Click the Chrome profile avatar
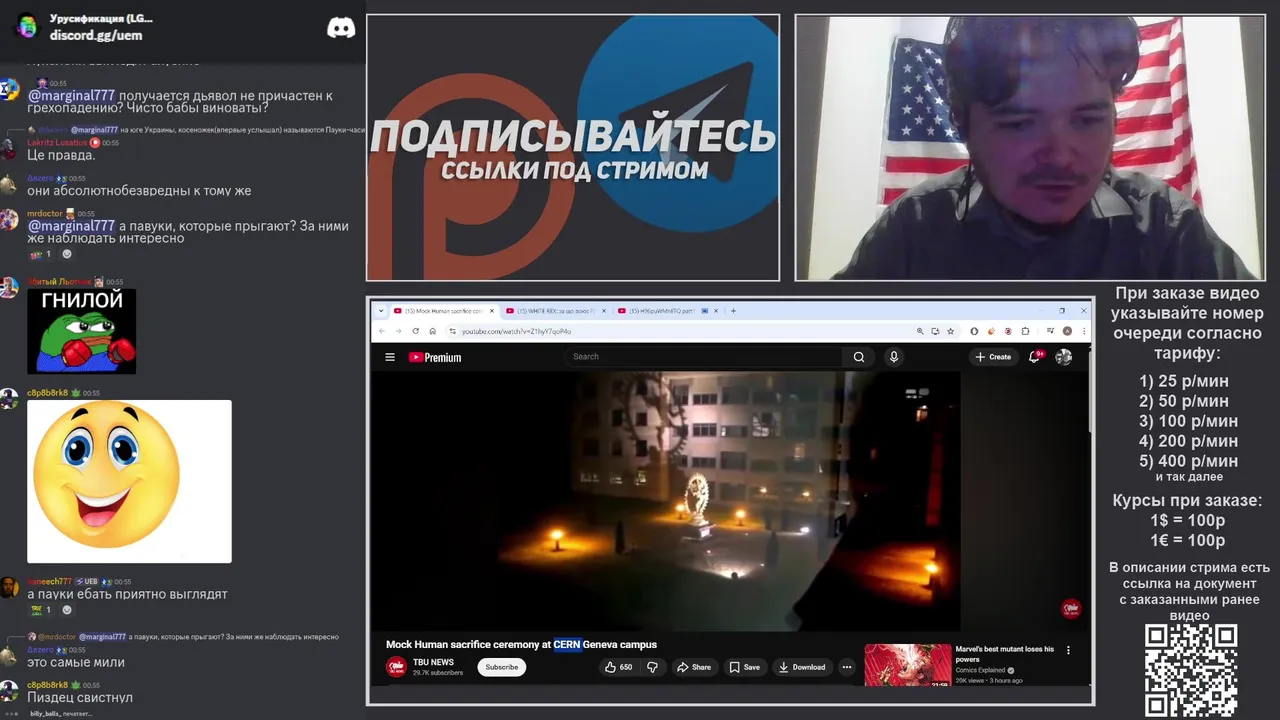Screen dimensions: 1280x720 [x=1067, y=331]
